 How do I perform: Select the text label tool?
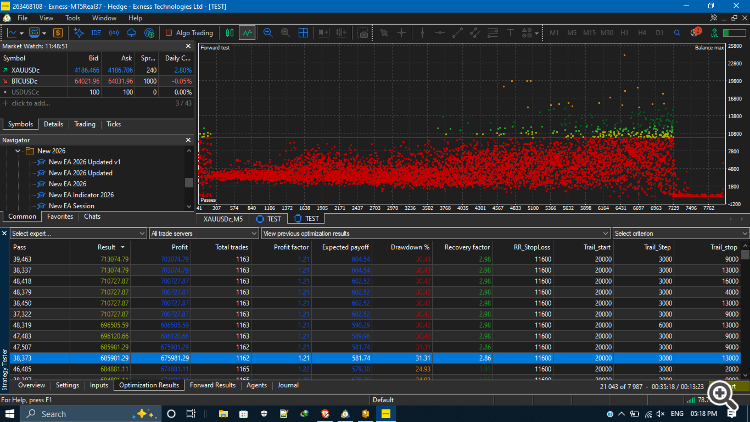pyautogui.click(x=510, y=33)
